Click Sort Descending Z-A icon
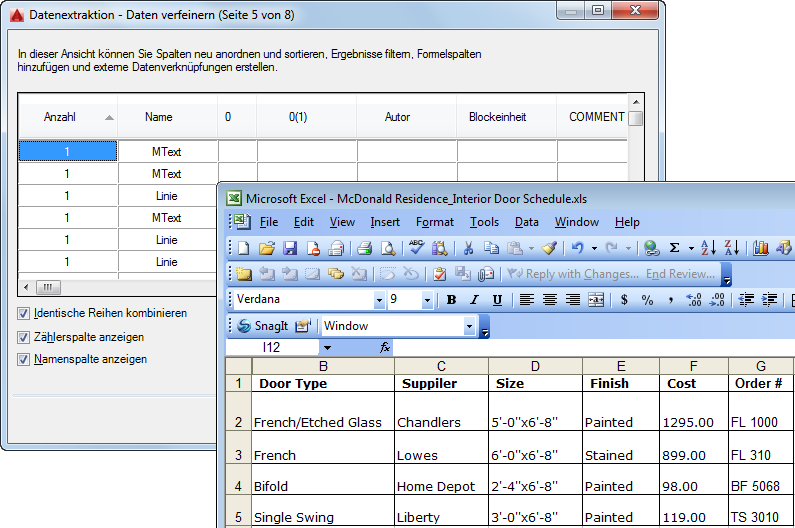The height and width of the screenshot is (528, 795). click(732, 248)
